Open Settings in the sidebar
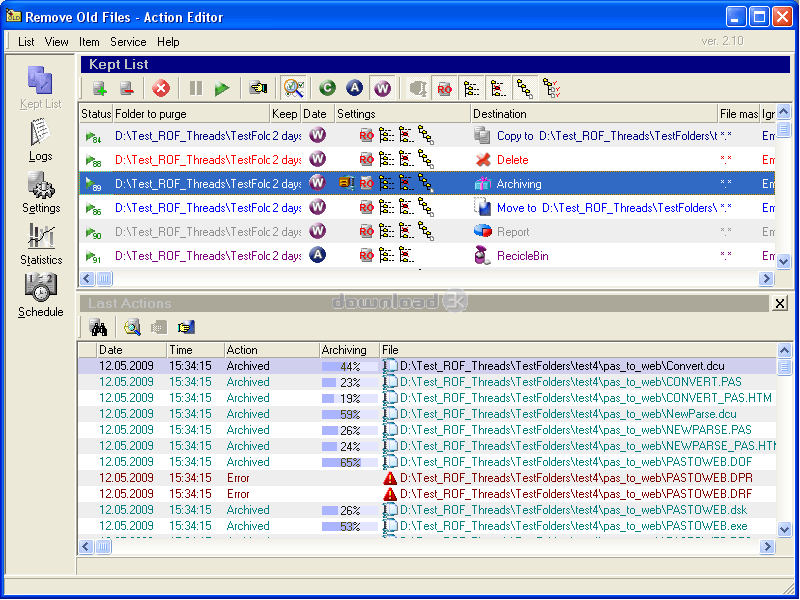Viewport: 800px width, 600px height. coord(41,192)
